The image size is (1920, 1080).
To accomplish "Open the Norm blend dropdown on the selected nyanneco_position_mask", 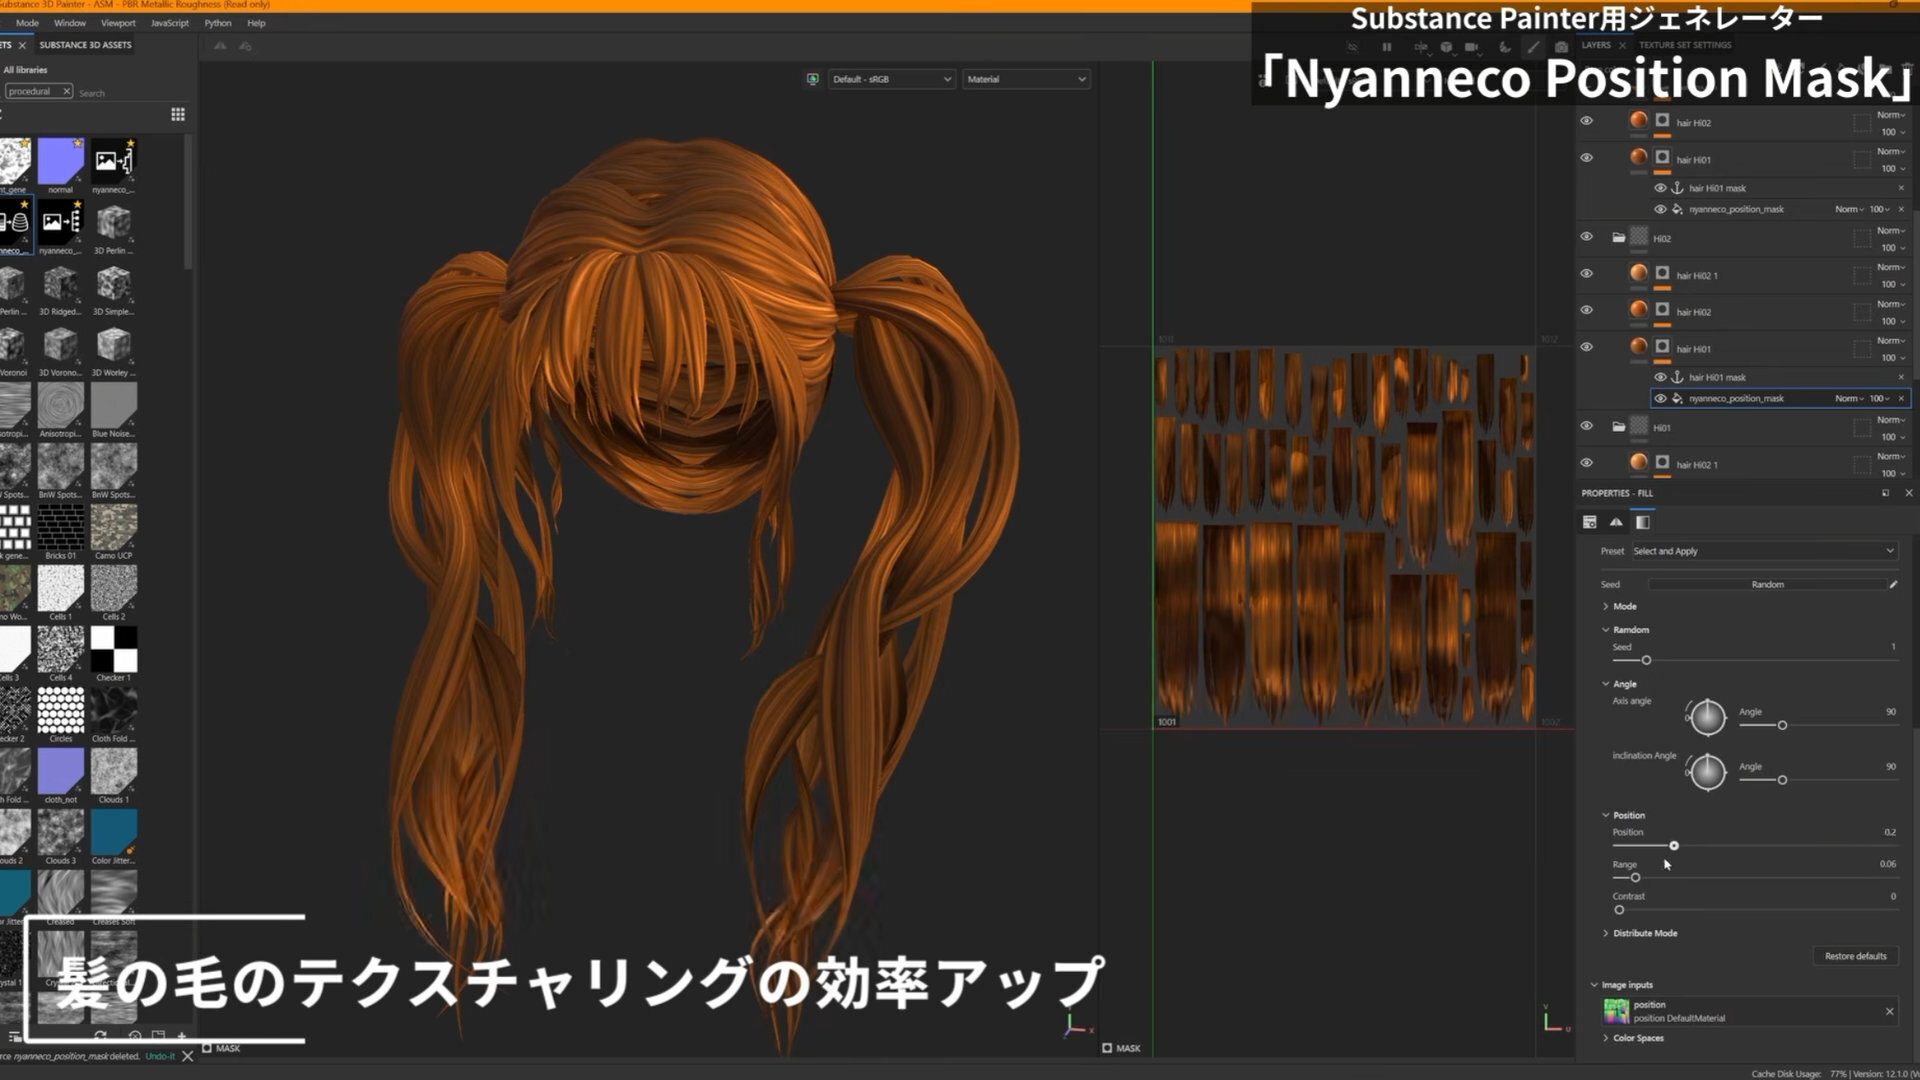I will pos(1849,398).
